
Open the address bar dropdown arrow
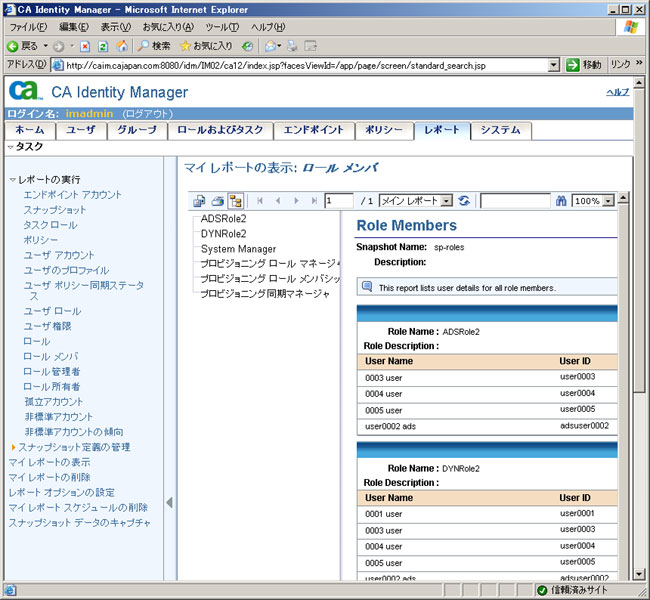[x=553, y=65]
